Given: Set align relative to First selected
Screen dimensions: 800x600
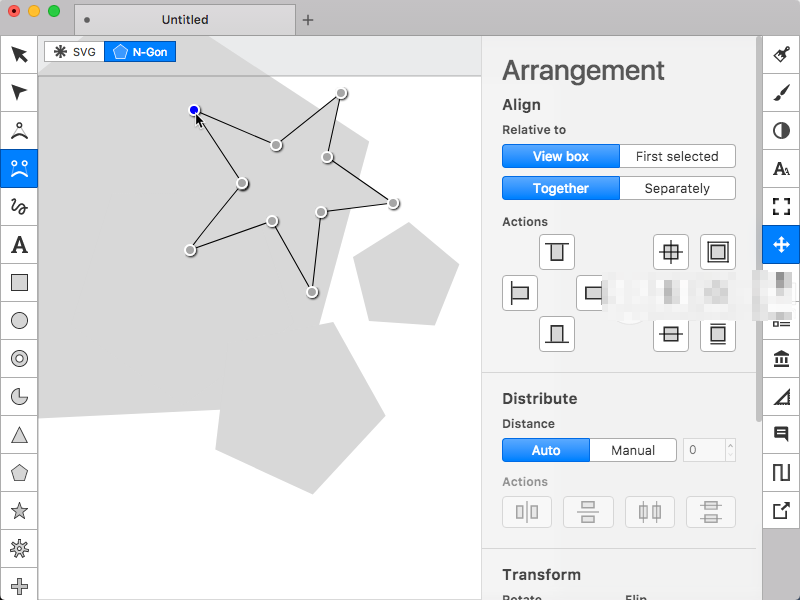Looking at the screenshot, I should 678,156.
